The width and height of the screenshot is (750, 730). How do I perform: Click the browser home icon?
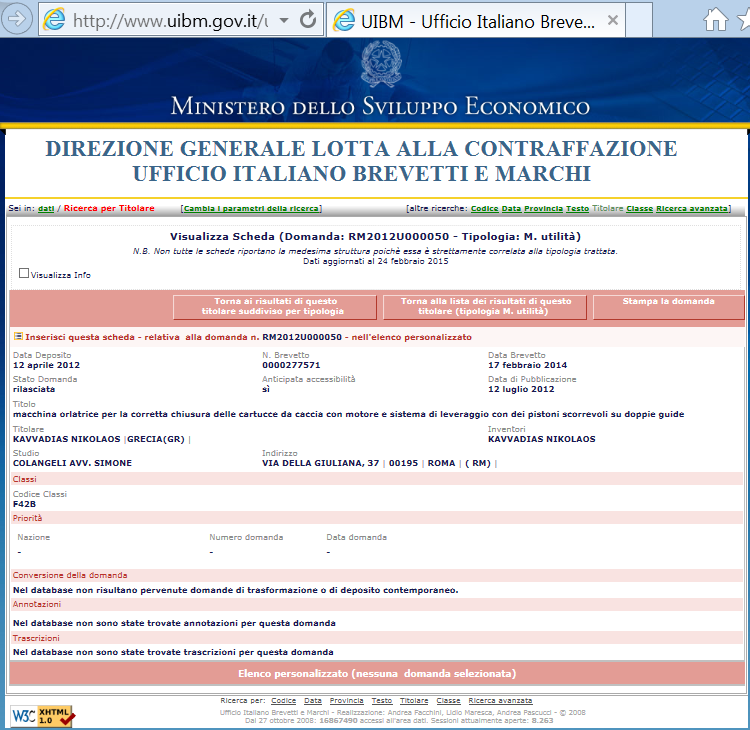(x=716, y=20)
